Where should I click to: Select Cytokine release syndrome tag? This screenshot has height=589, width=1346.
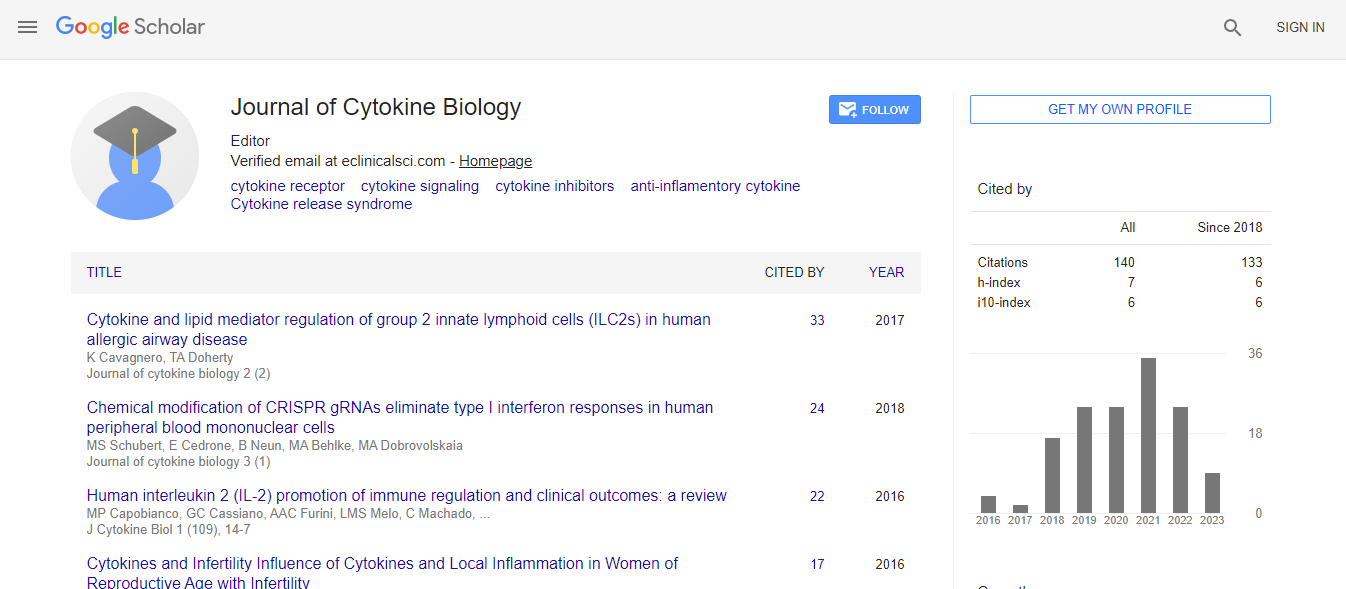click(321, 204)
